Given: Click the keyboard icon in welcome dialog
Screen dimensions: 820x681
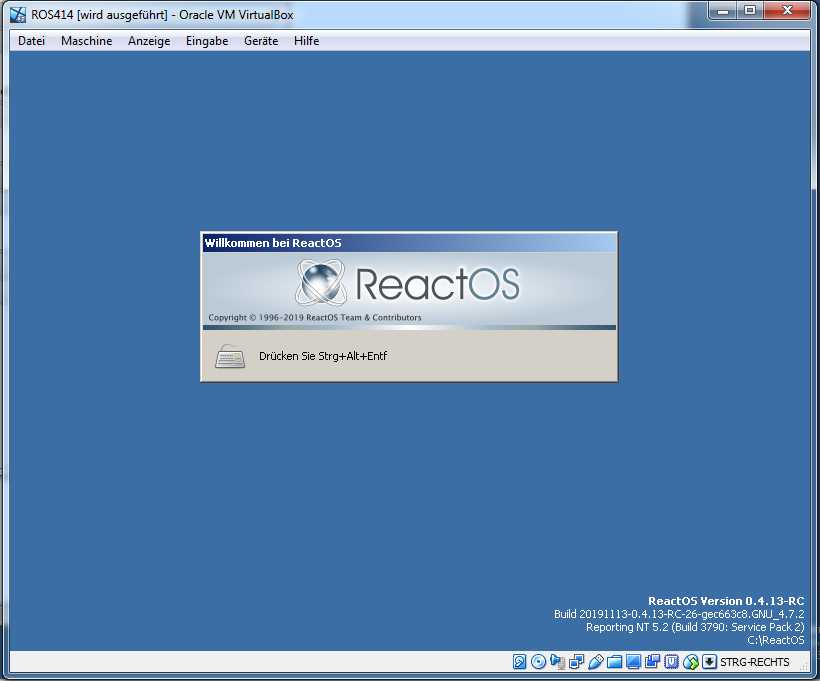Looking at the screenshot, I should [230, 356].
